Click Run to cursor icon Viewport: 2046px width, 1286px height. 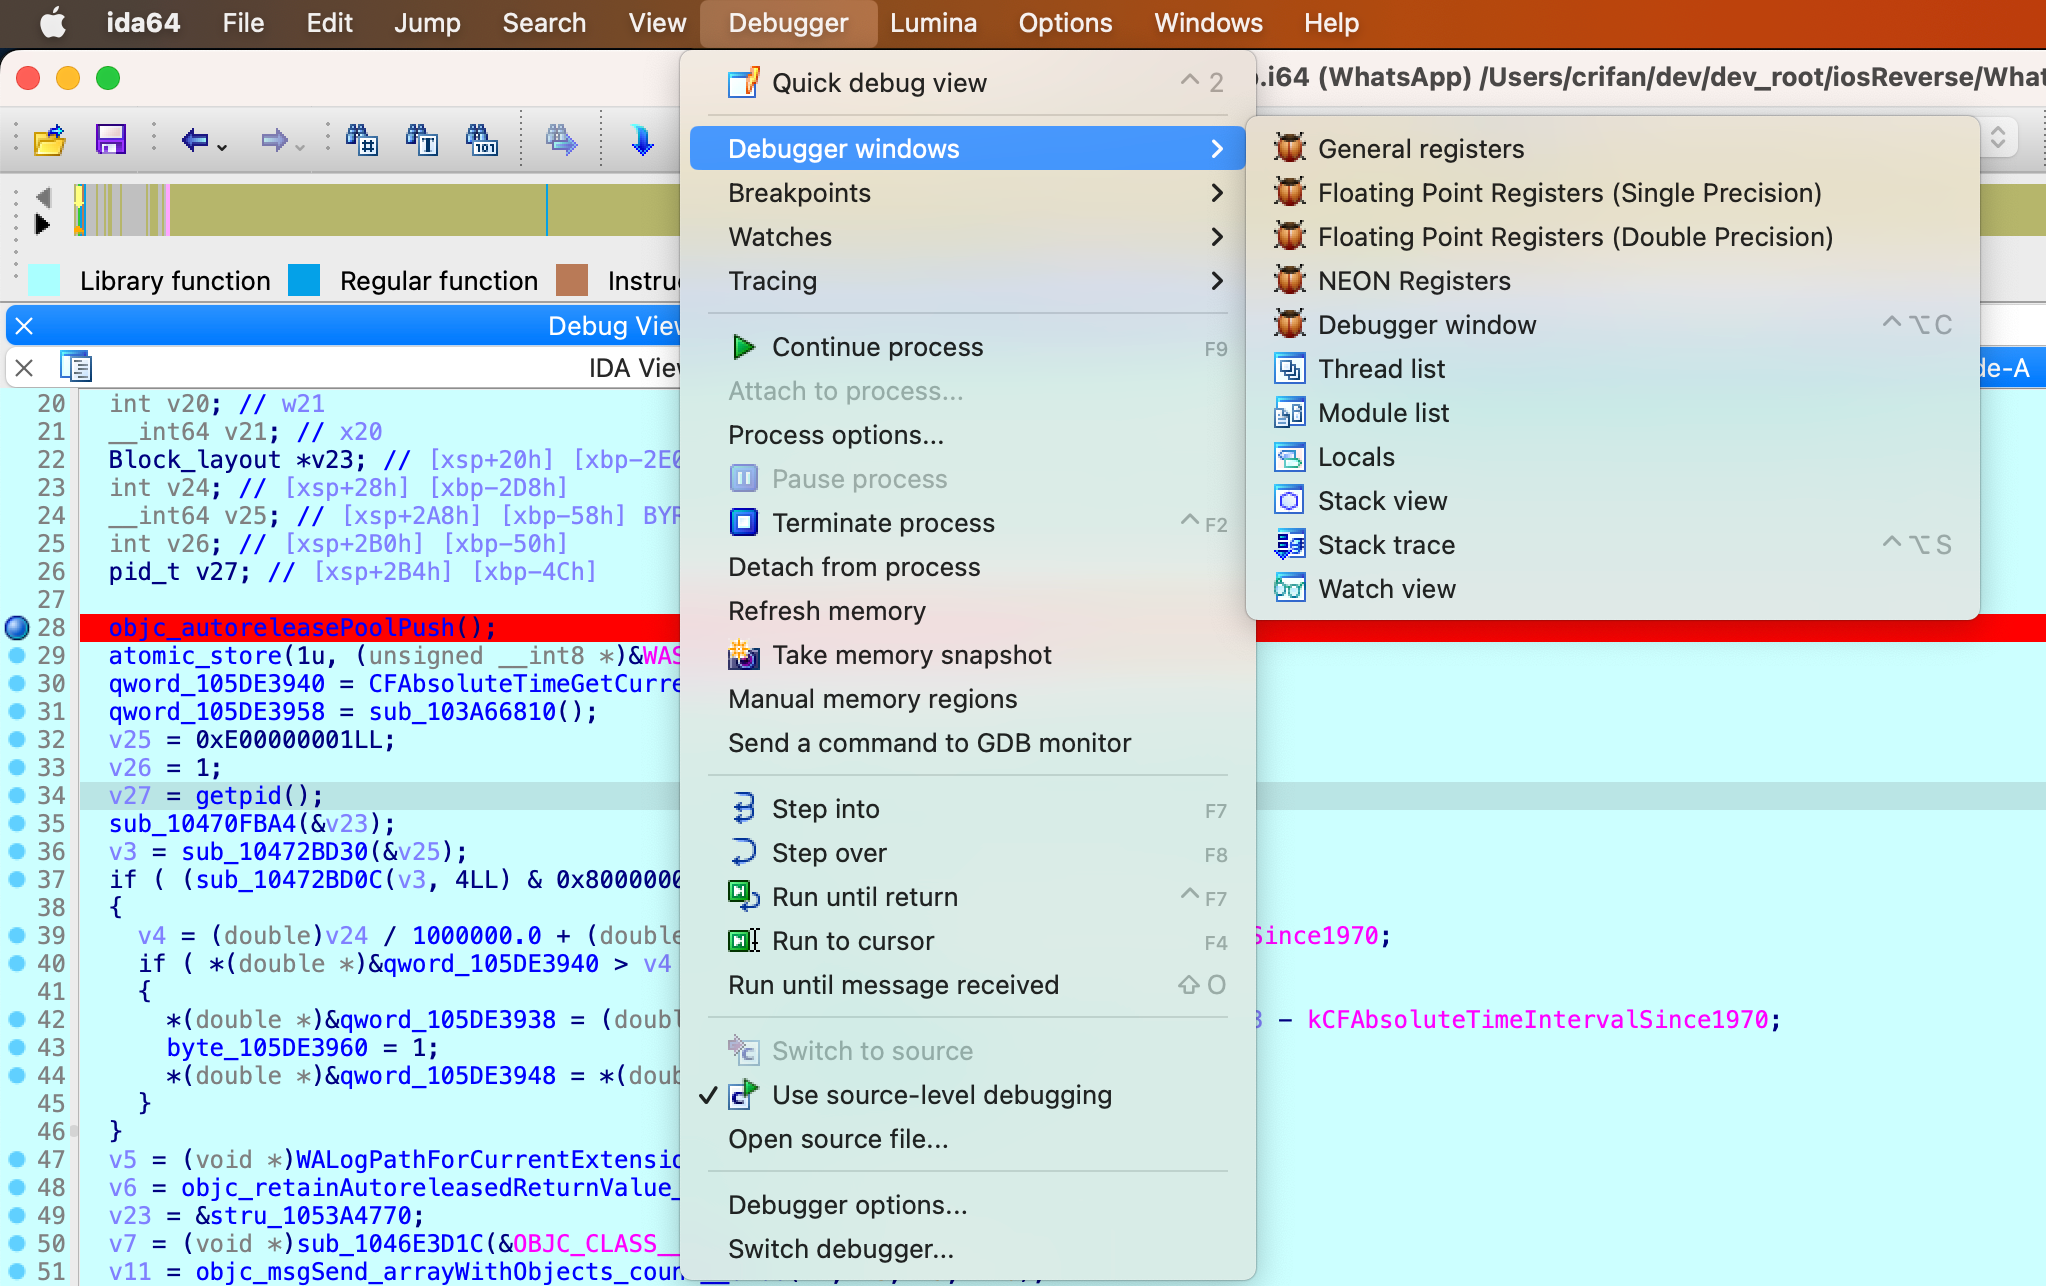pos(743,940)
